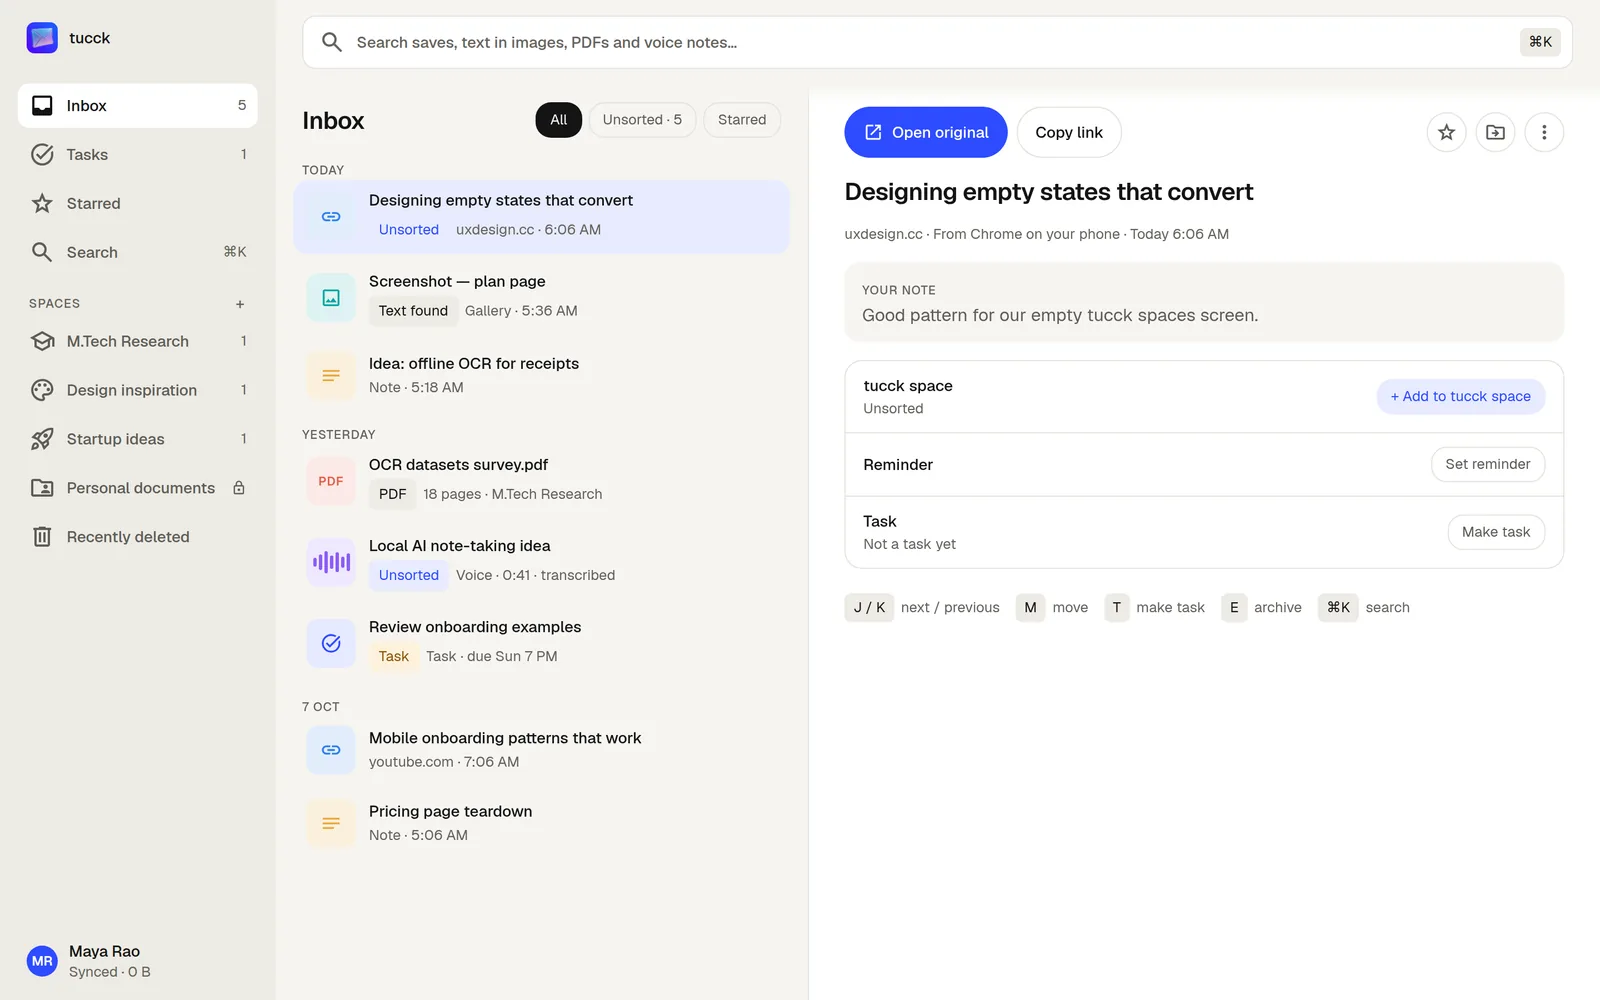Viewport: 1600px width, 1000px height.
Task: Open the Inbox sidebar item
Action: [x=137, y=106]
